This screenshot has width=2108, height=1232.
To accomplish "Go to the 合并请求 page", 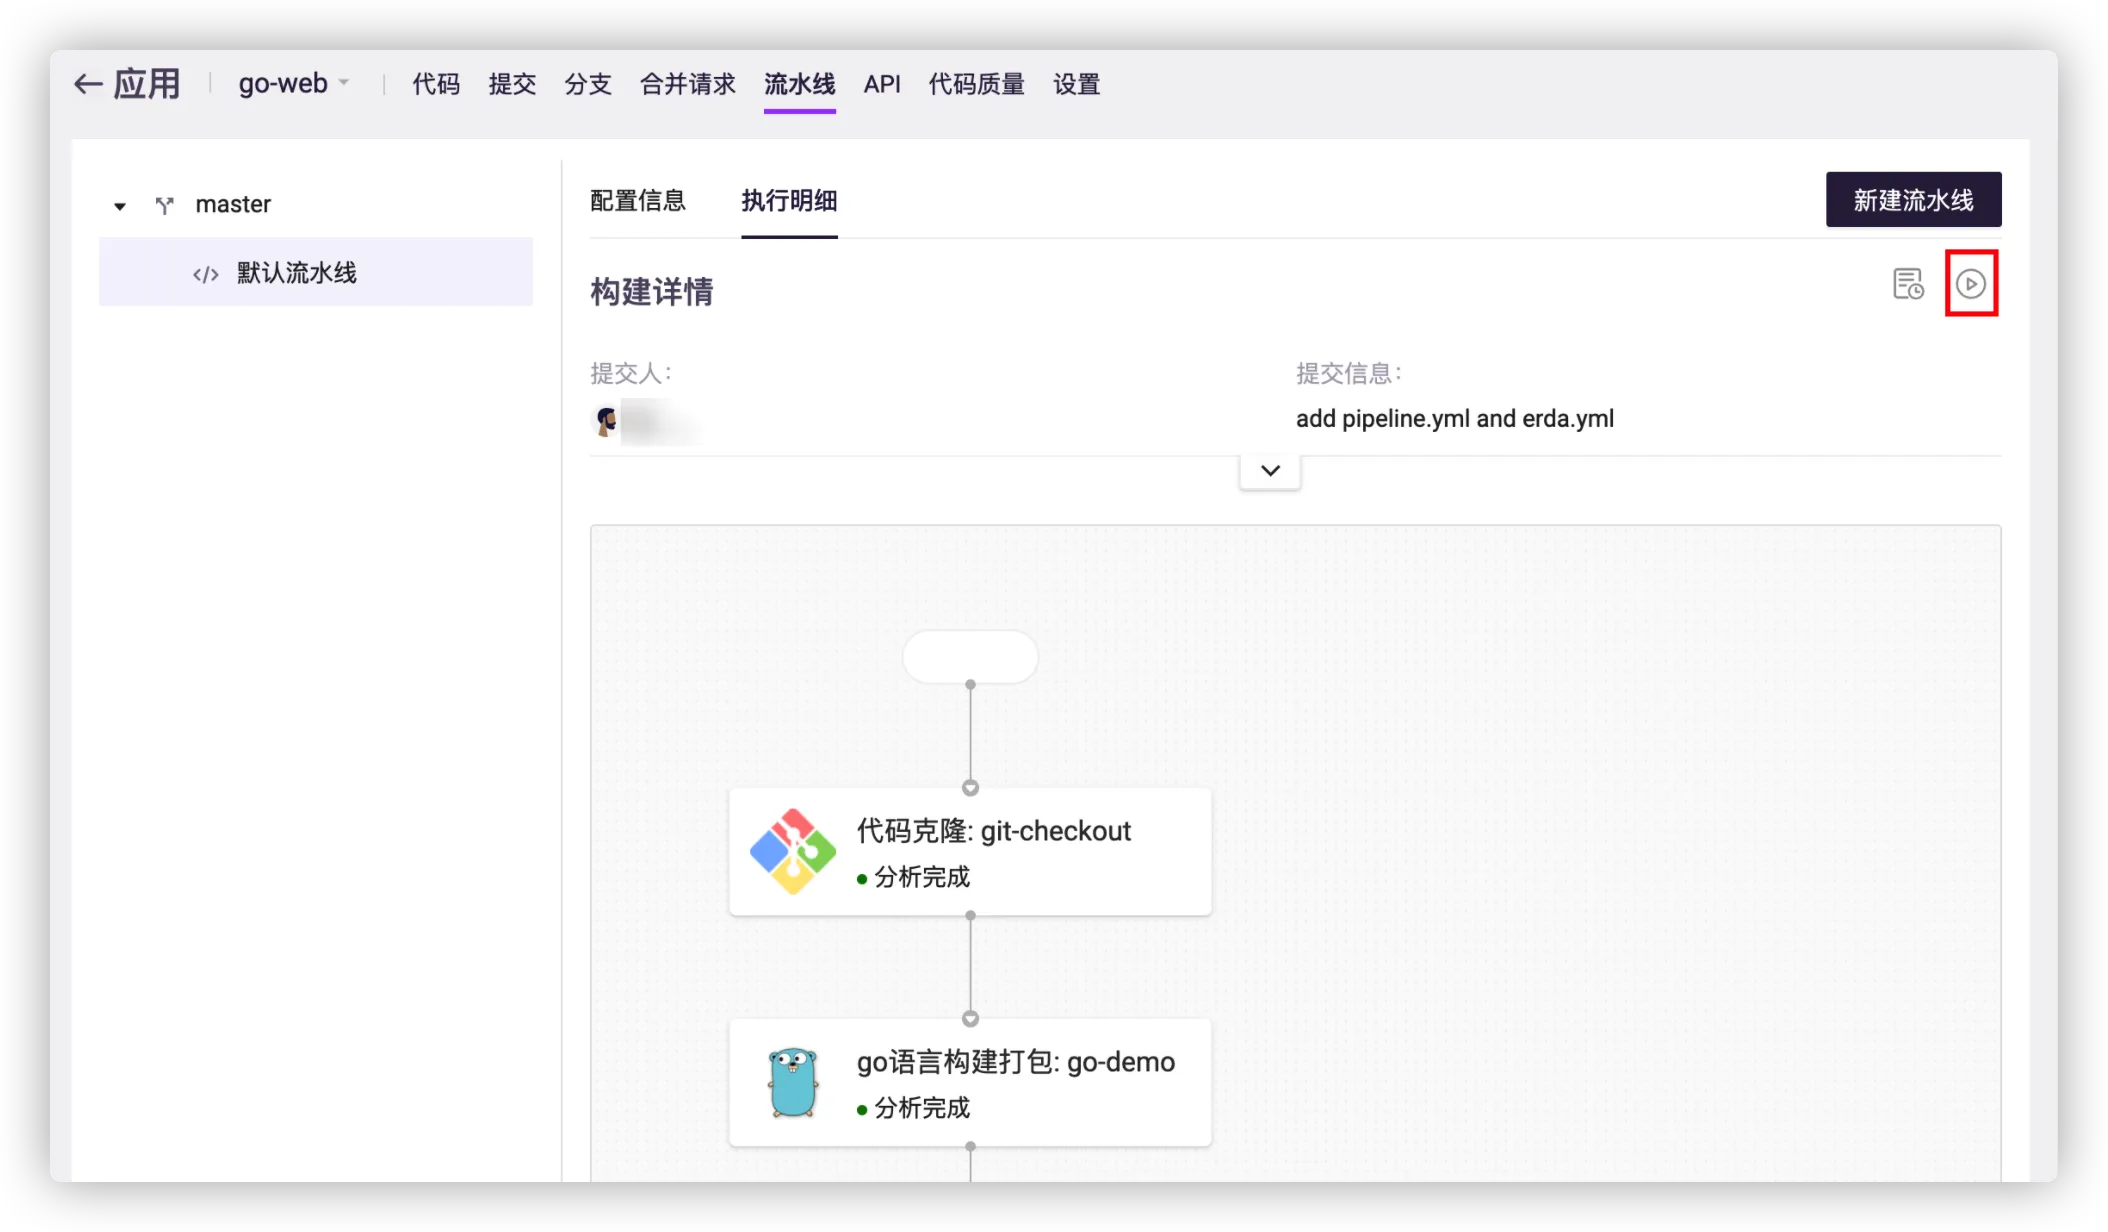I will coord(688,84).
